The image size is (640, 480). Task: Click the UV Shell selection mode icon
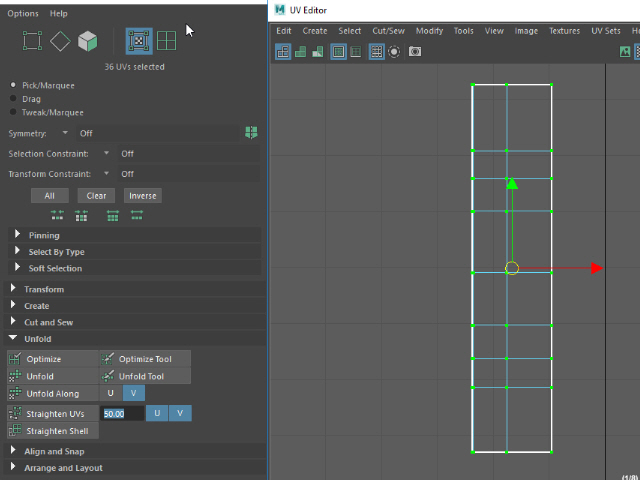click(x=166, y=41)
